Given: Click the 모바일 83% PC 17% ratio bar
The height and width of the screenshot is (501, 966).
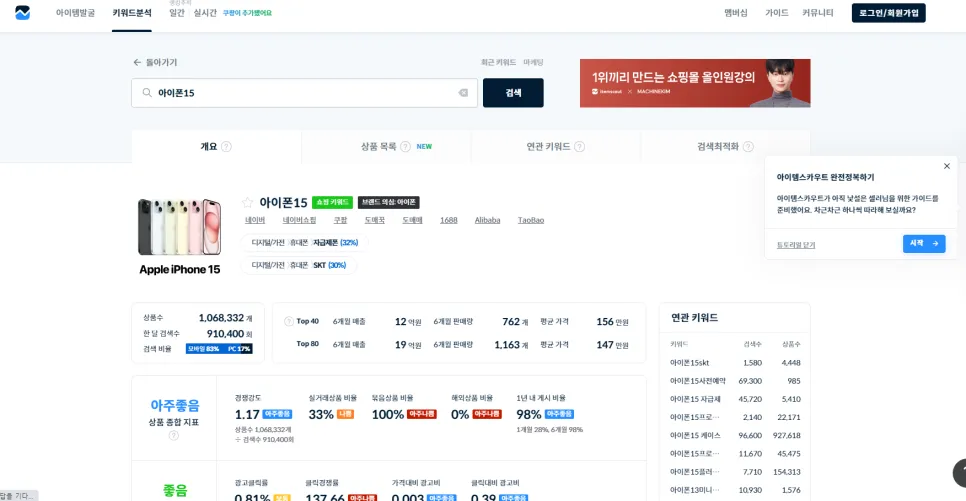Looking at the screenshot, I should coord(219,349).
